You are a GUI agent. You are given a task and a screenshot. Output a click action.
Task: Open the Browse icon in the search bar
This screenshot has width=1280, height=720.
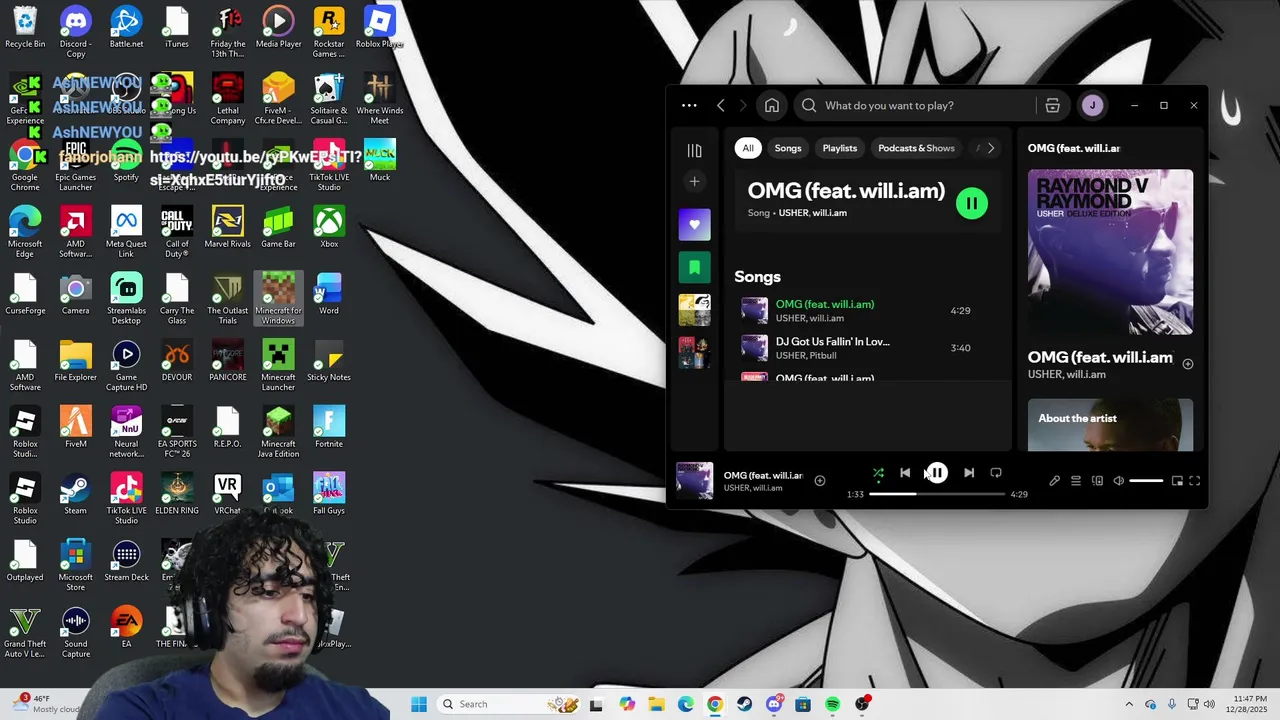pos(1053,105)
